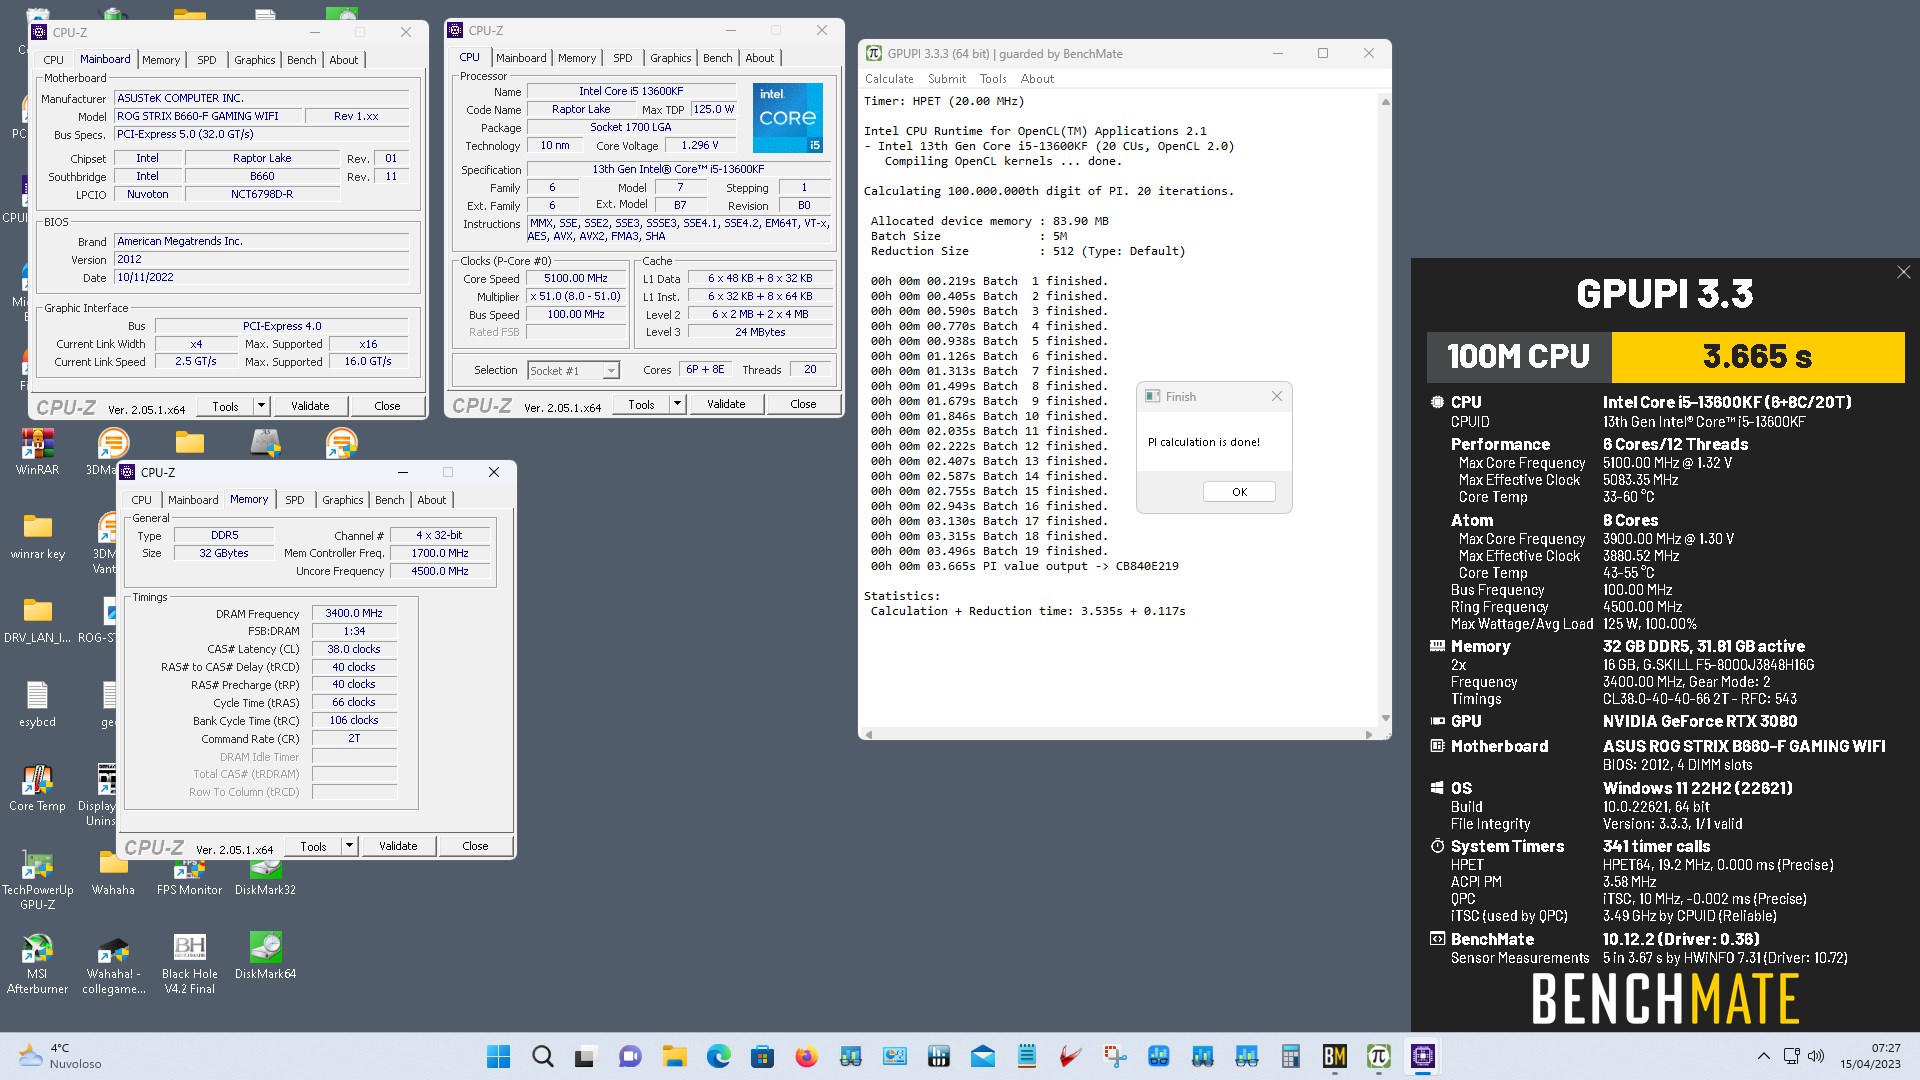
Task: Open taskbar Search icon
Action: [542, 1056]
